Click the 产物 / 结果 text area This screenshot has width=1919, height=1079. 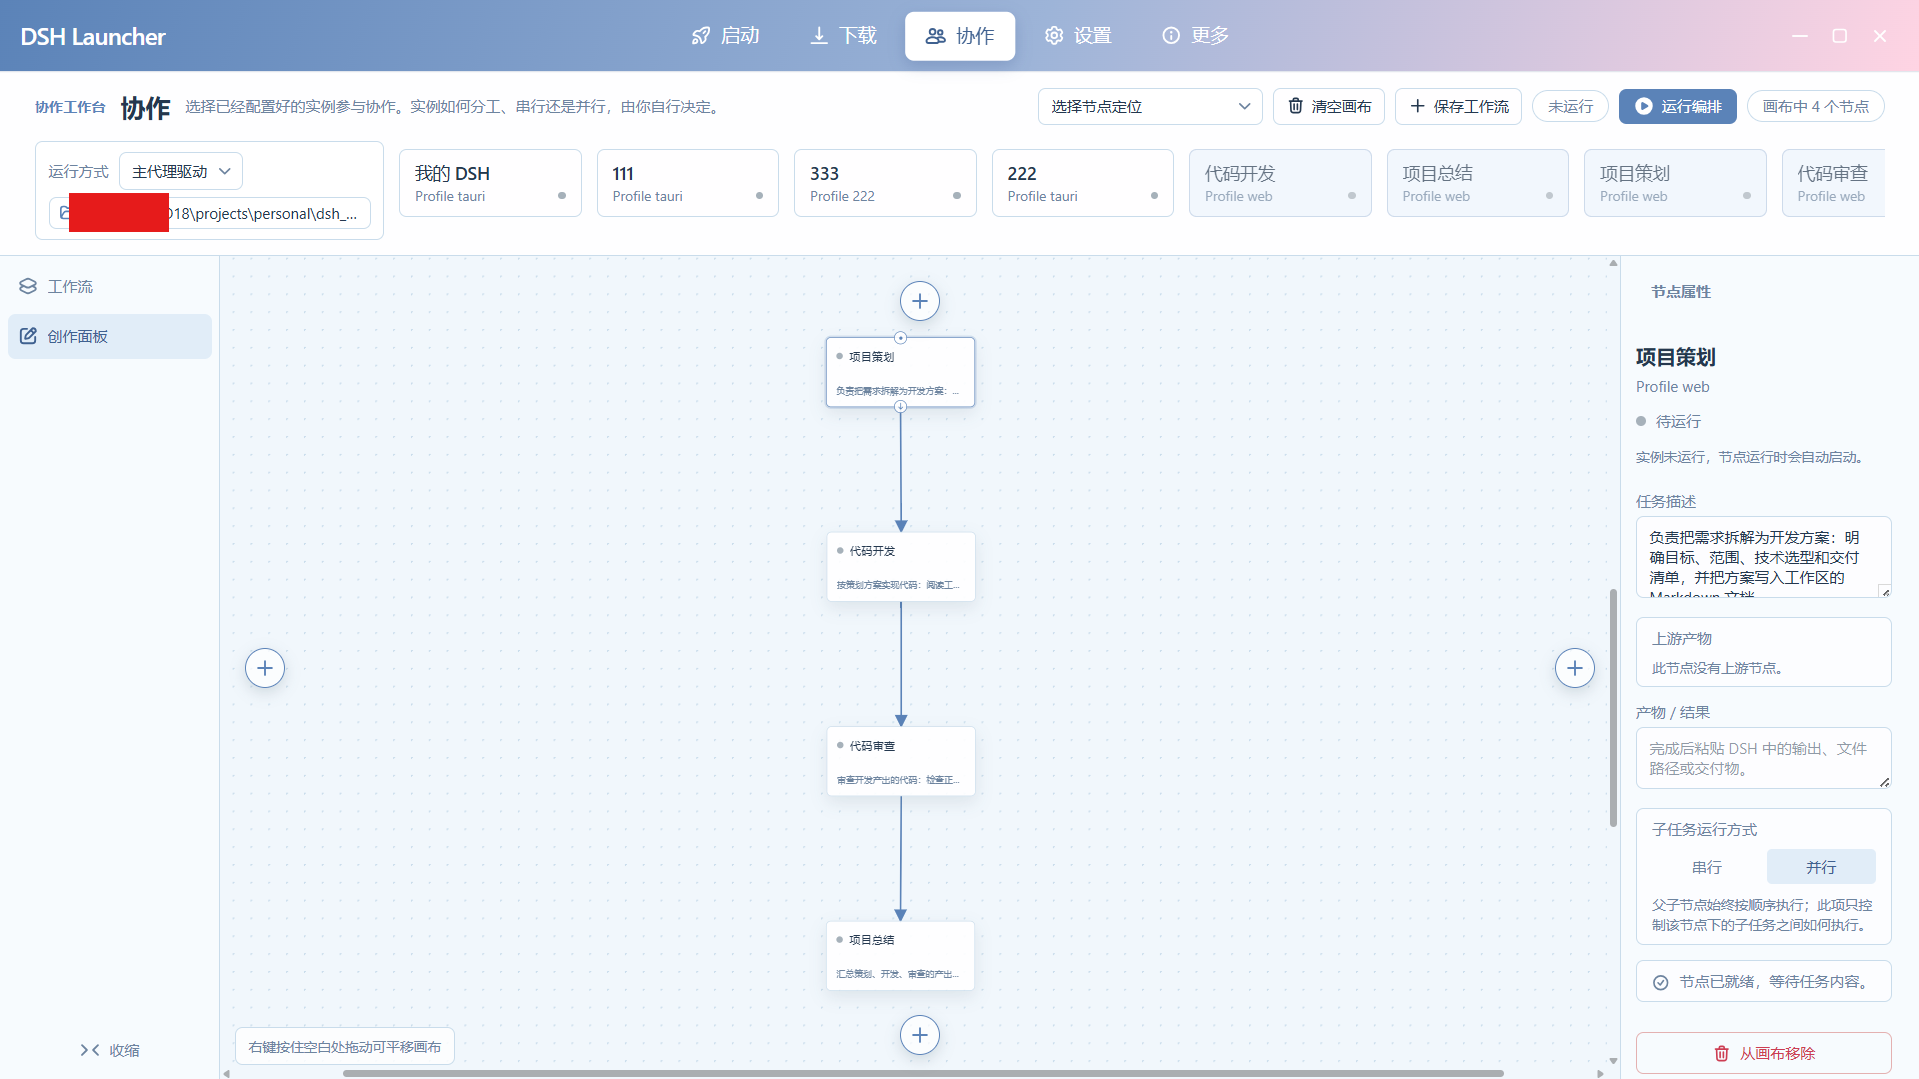[1763, 758]
